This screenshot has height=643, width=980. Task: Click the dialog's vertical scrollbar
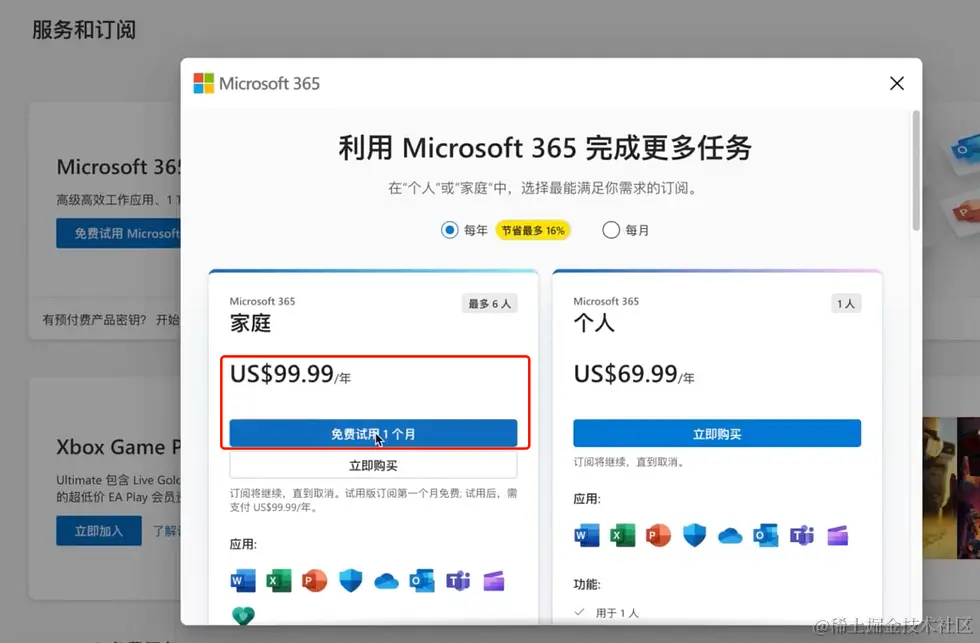coord(916,171)
